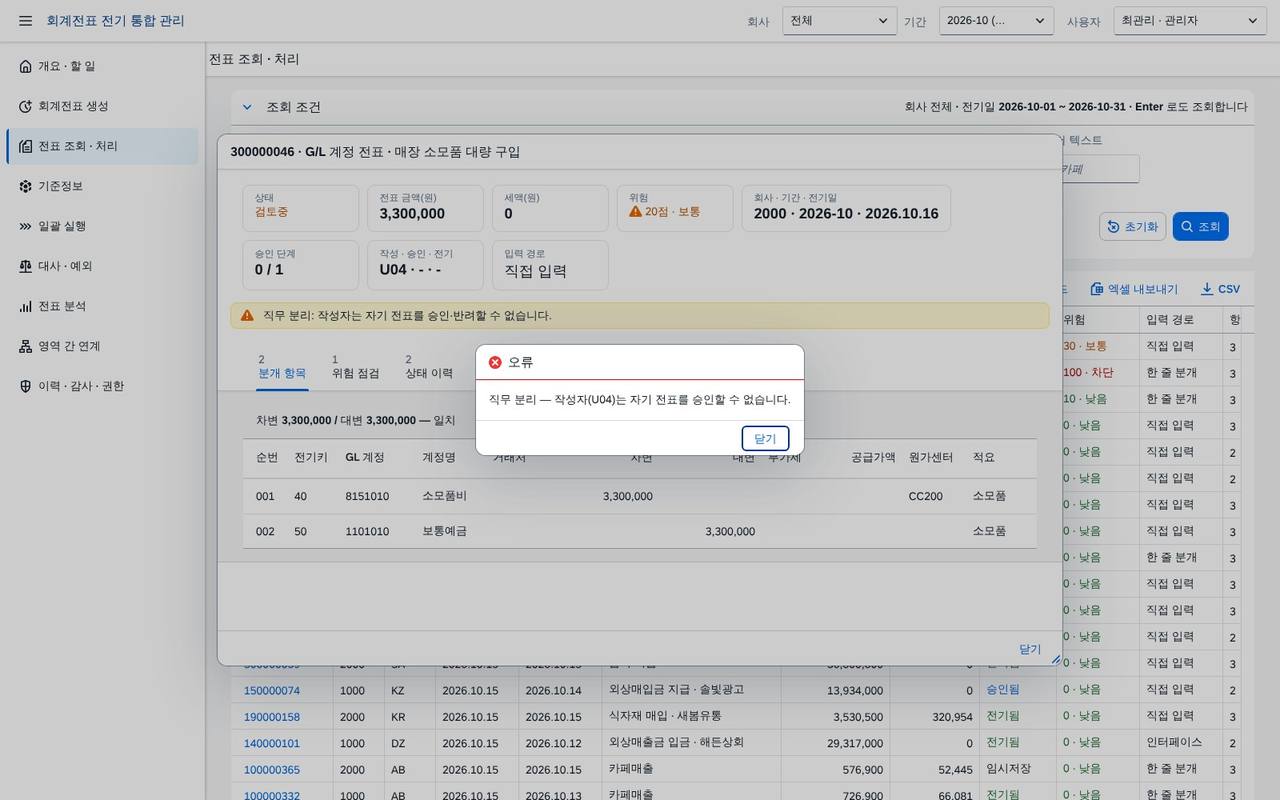Click the dialog resize handle at corner

1055,659
